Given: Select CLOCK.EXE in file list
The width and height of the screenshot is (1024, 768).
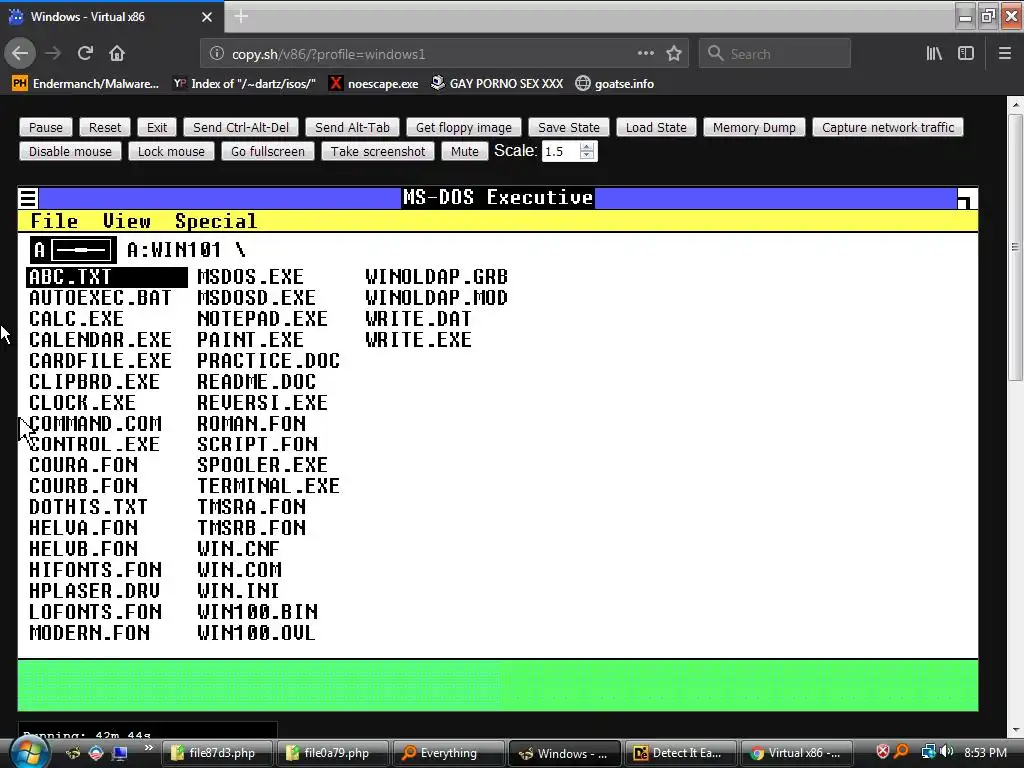Looking at the screenshot, I should [82, 402].
